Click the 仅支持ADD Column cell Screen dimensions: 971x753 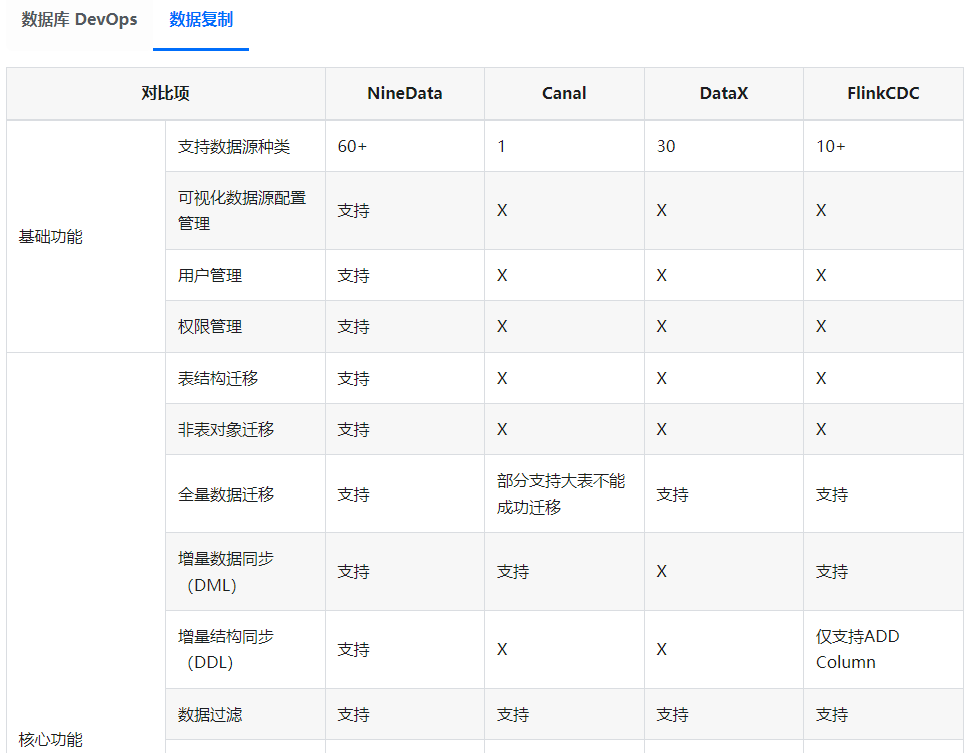point(858,649)
